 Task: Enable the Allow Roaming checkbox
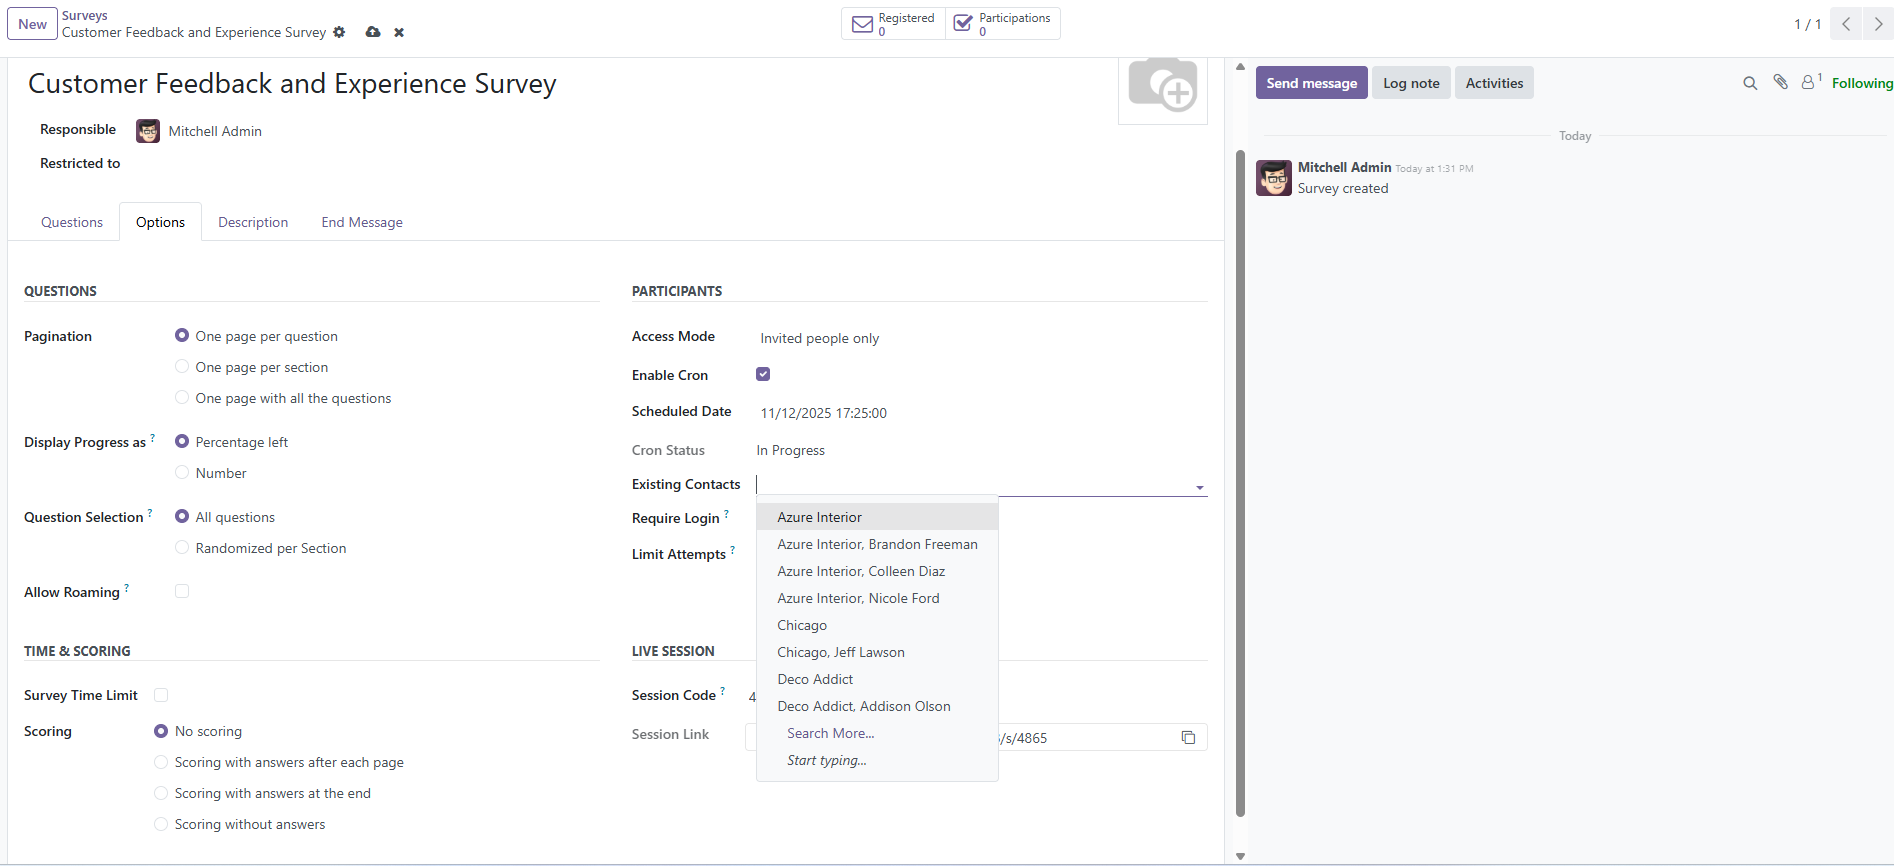pyautogui.click(x=182, y=591)
